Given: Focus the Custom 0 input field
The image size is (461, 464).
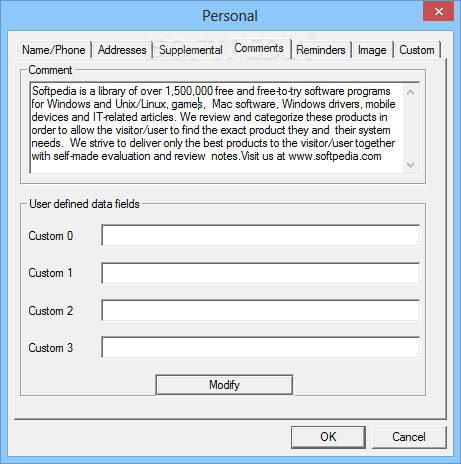Looking at the screenshot, I should pyautogui.click(x=260, y=235).
